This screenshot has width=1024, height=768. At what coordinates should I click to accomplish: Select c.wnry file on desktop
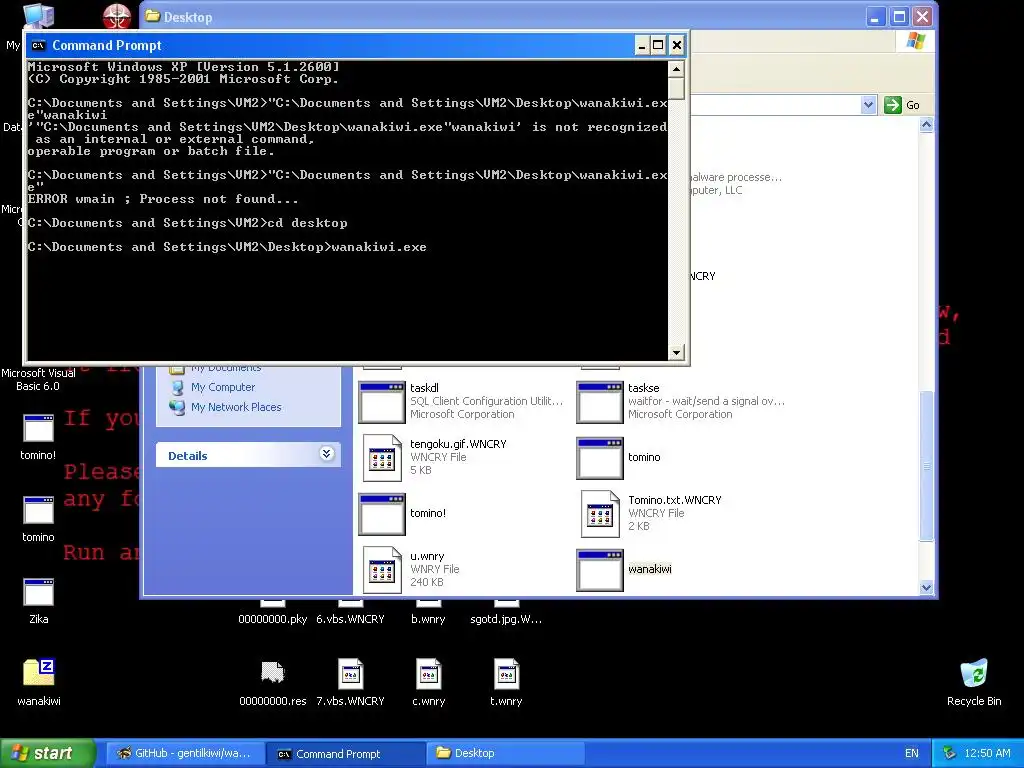(x=428, y=673)
